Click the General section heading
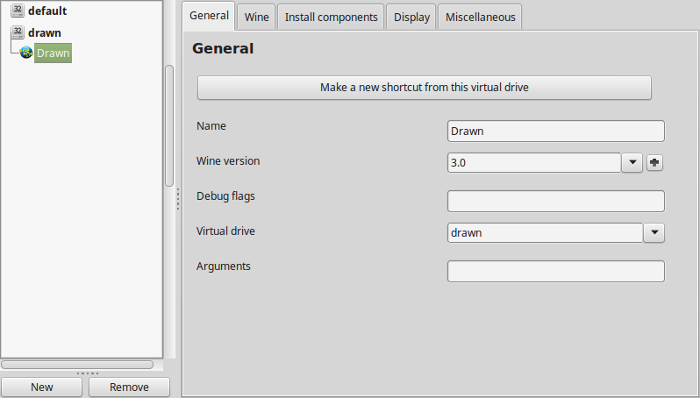This screenshot has height=398, width=700. pos(223,48)
